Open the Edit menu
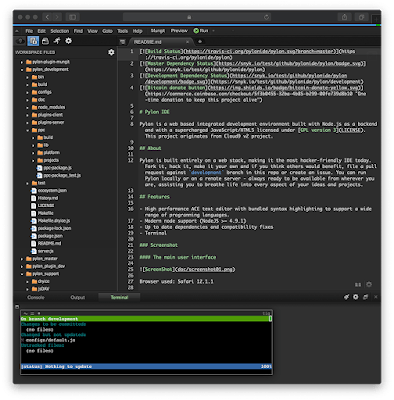The width and height of the screenshot is (394, 400). click(41, 31)
